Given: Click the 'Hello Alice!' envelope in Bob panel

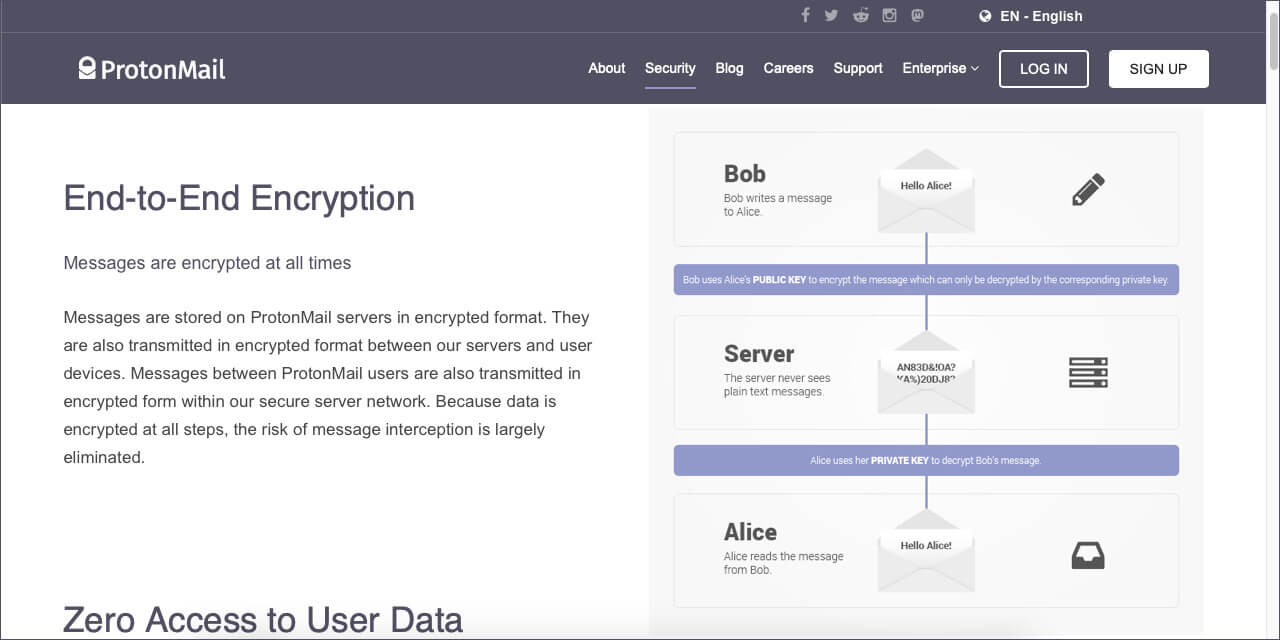Looking at the screenshot, I should tap(926, 191).
